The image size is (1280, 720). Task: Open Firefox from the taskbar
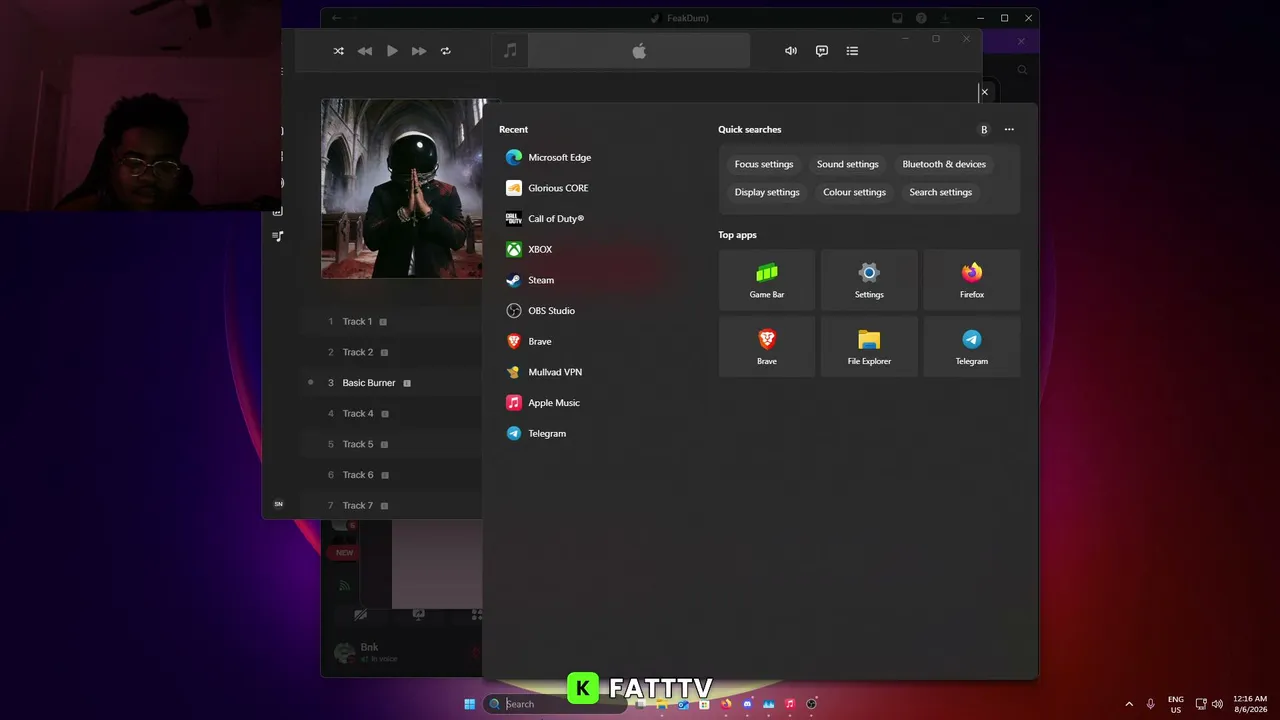tap(726, 704)
